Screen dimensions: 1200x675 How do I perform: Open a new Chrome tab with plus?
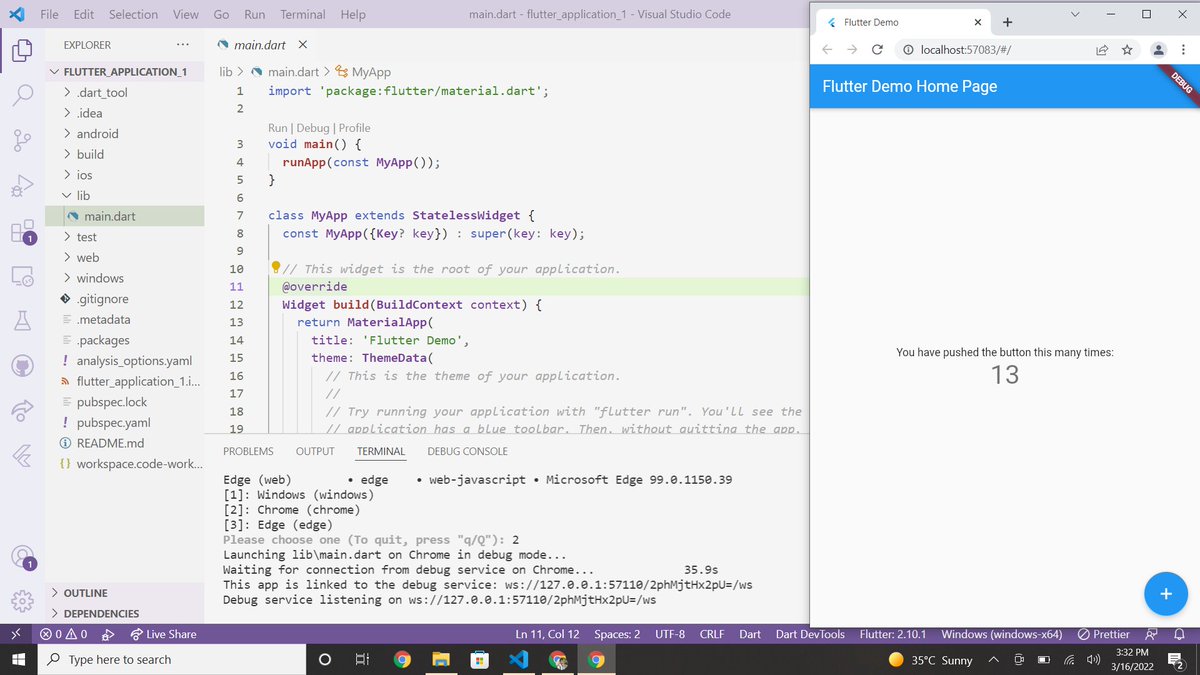[1007, 22]
